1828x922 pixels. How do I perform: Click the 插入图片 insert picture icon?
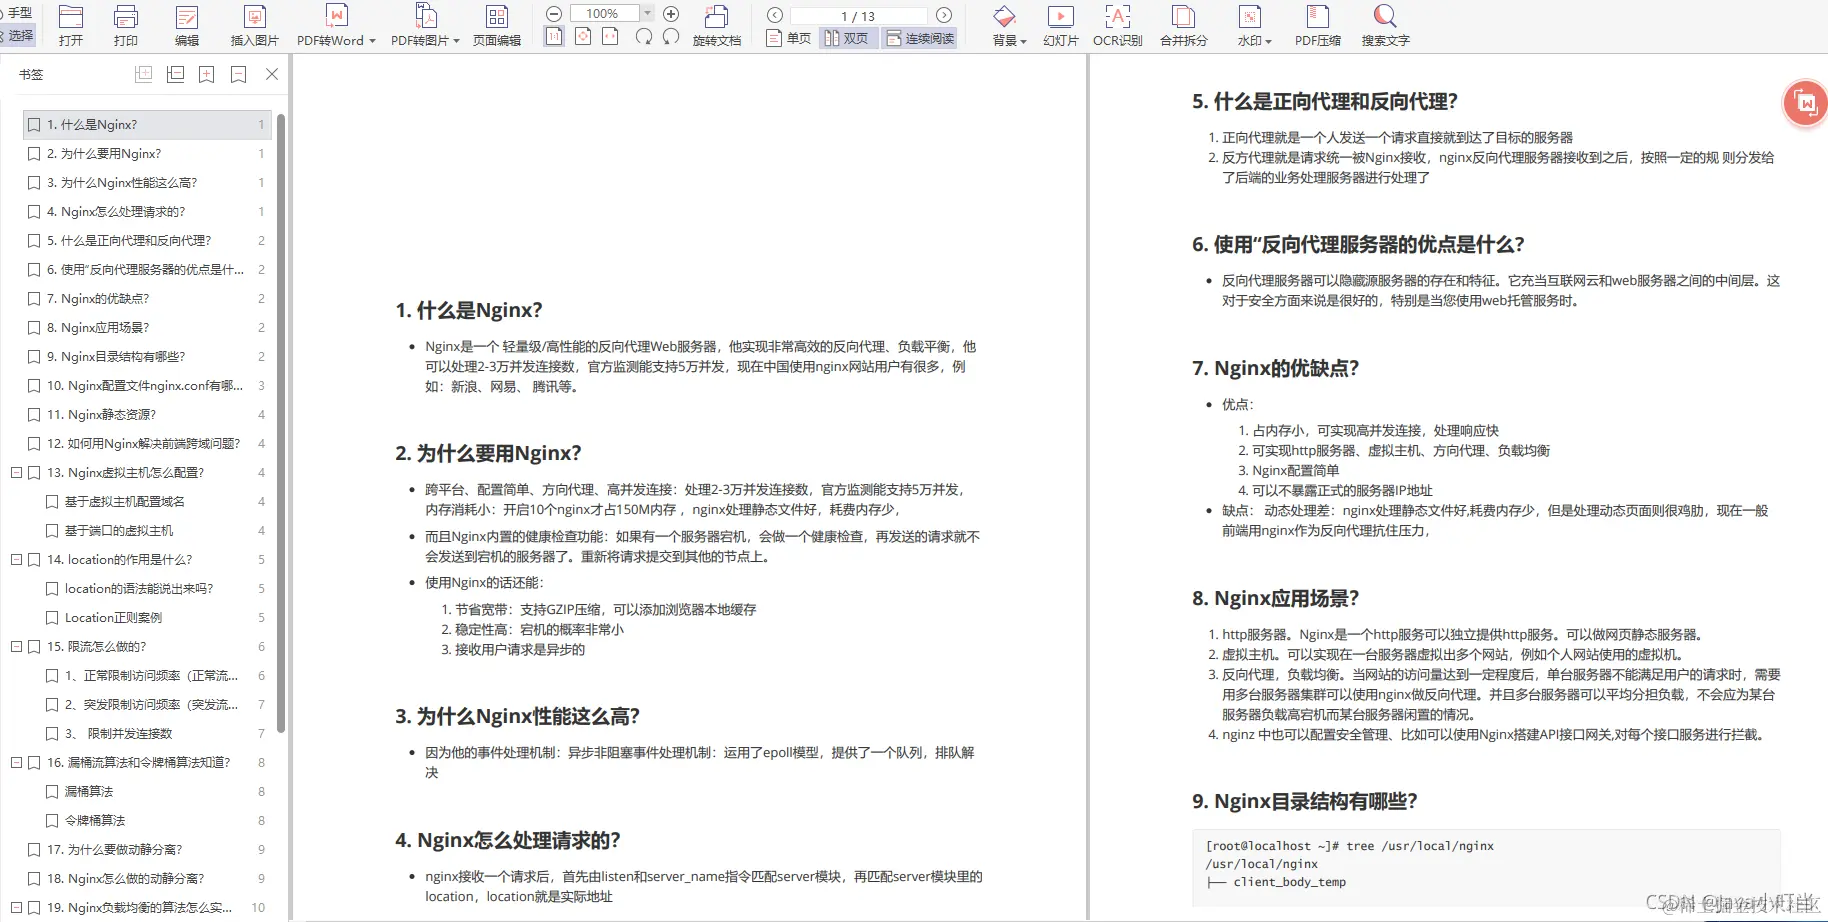256,24
